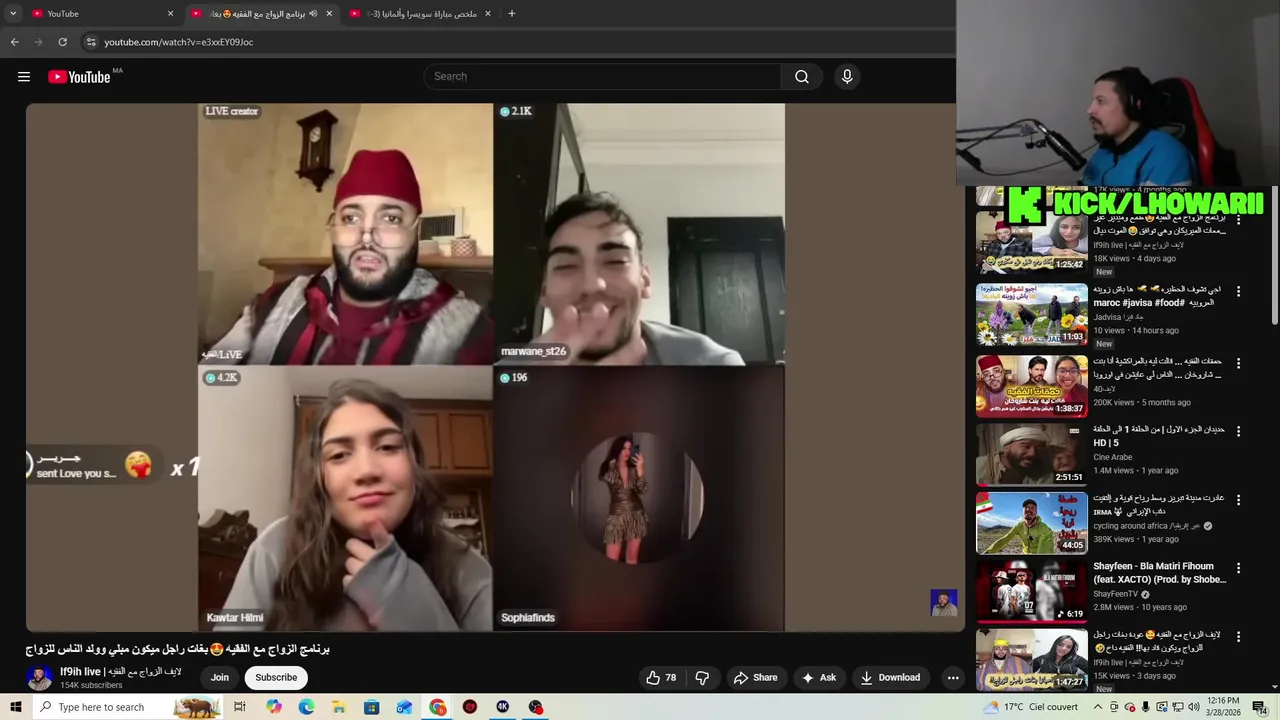Open options for cycling around africa video
This screenshot has width=1280, height=720.
[x=1238, y=500]
